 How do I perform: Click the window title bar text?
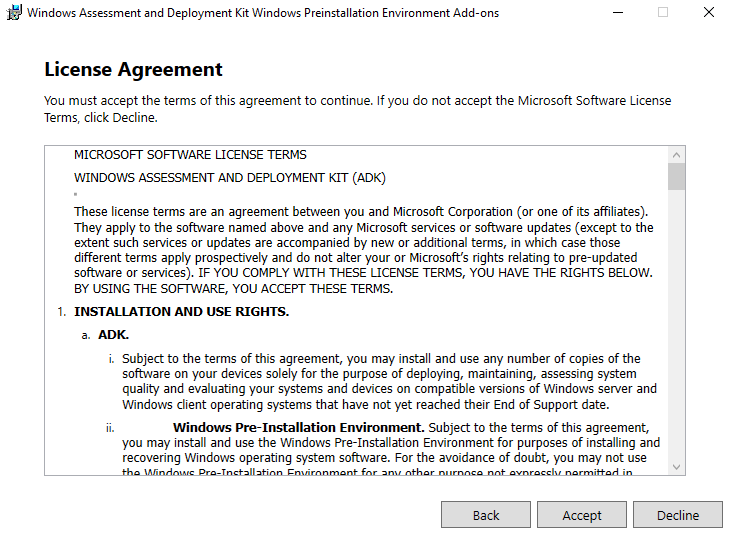263,13
